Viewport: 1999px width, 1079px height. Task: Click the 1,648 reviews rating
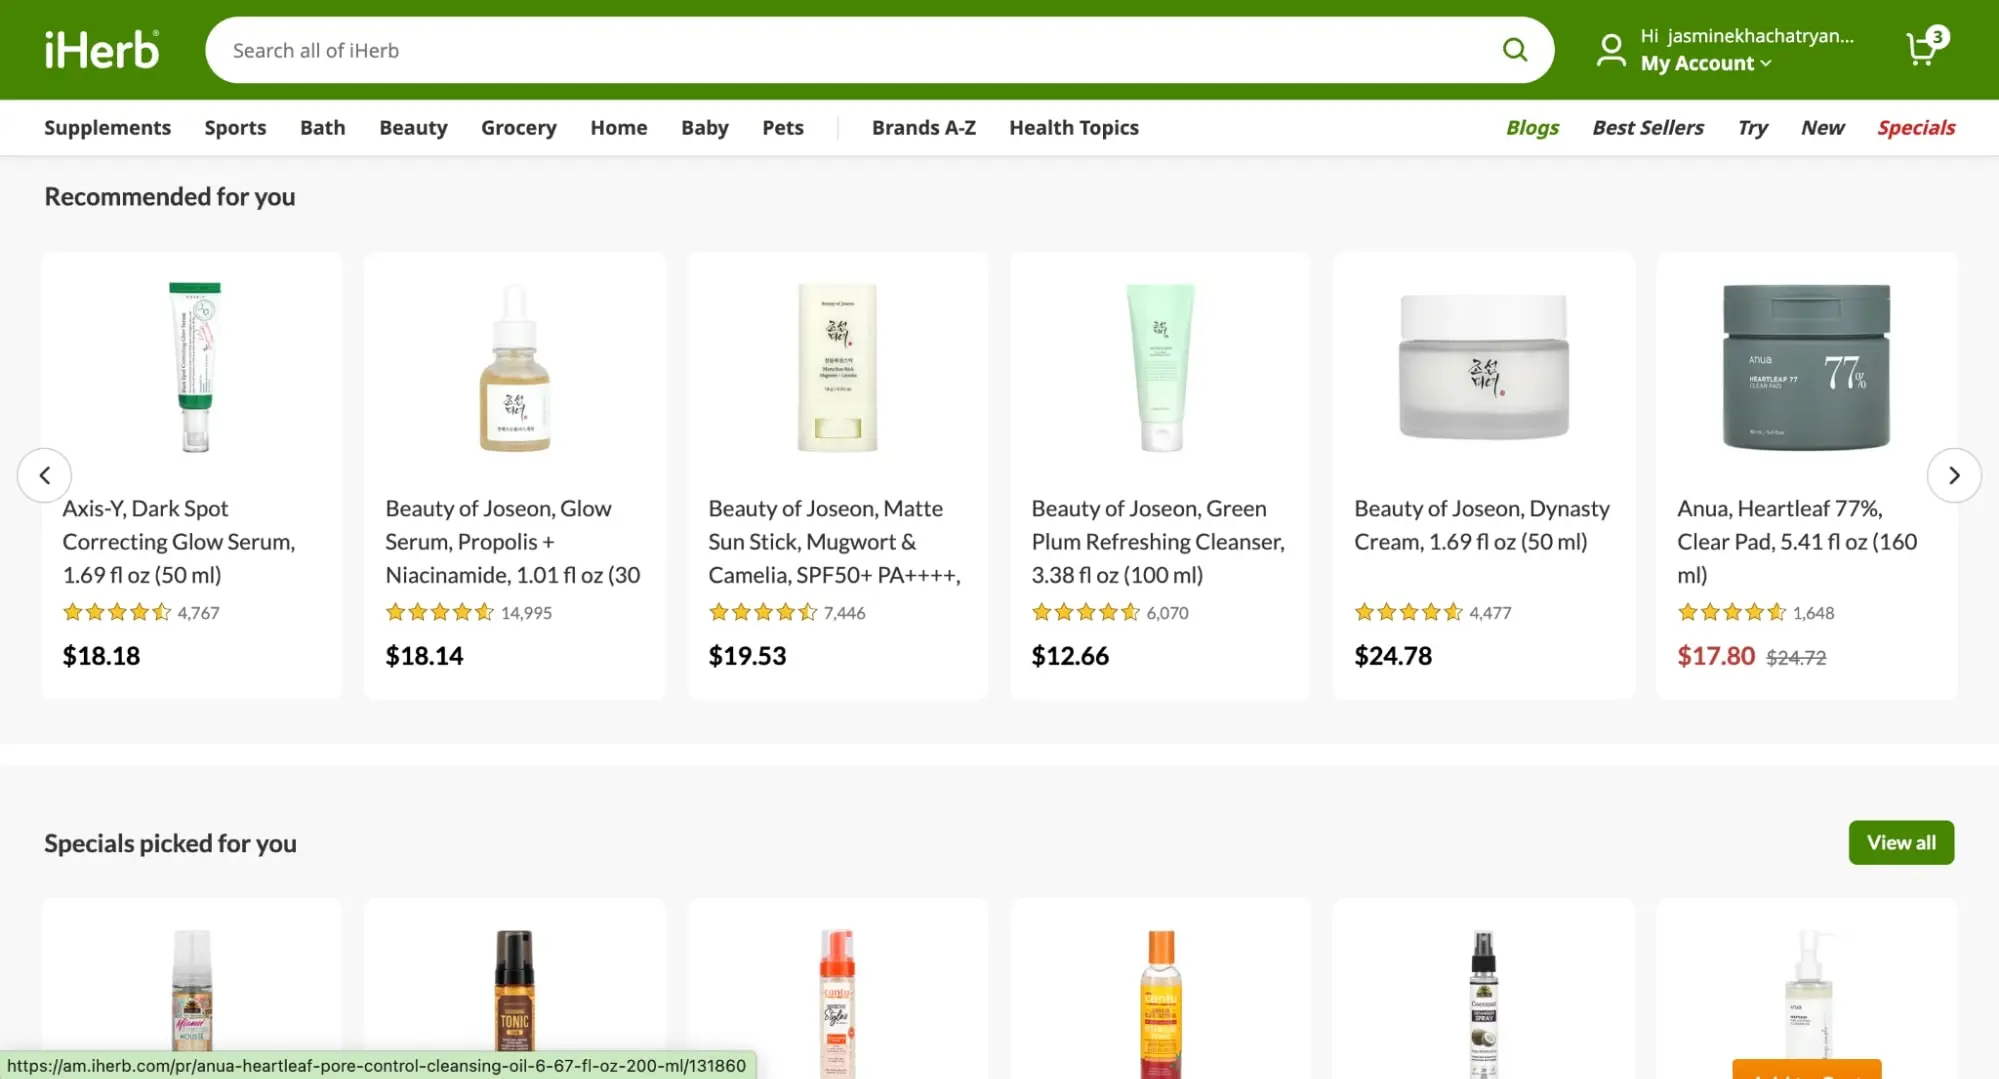pyautogui.click(x=1756, y=612)
